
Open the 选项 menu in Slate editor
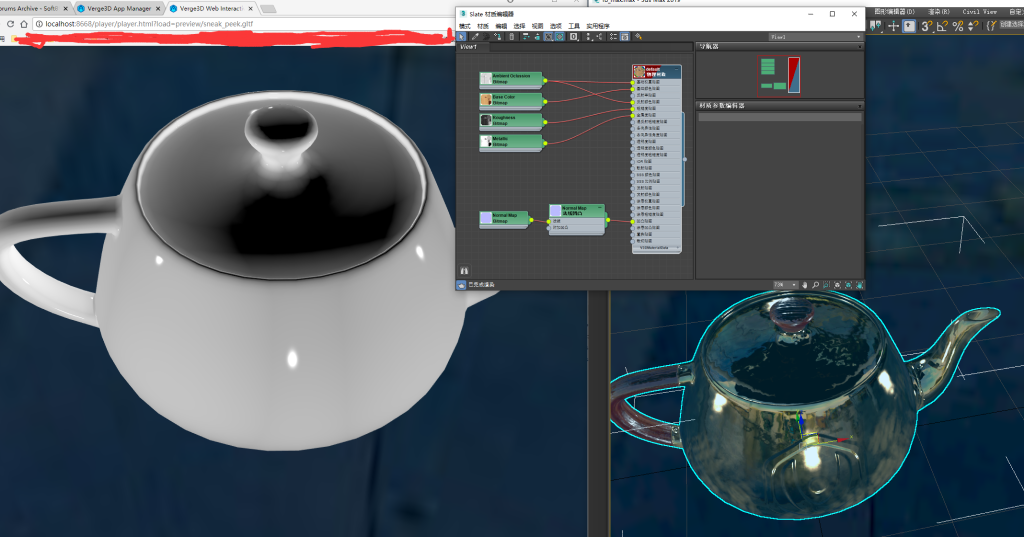[x=556, y=26]
